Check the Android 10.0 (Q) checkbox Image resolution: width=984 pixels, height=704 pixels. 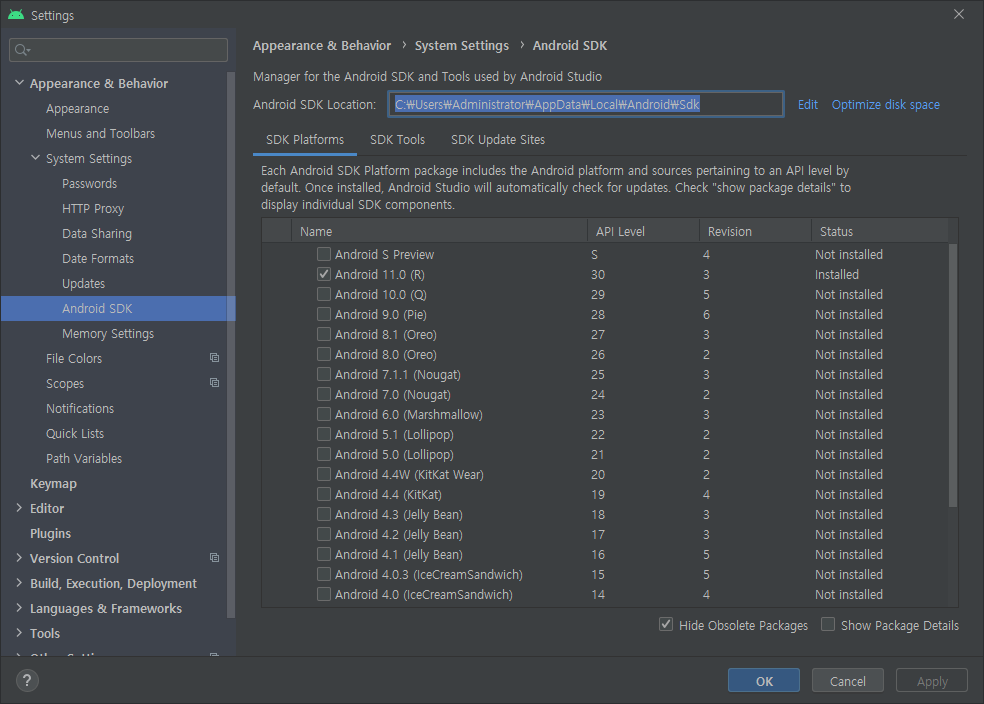[324, 294]
